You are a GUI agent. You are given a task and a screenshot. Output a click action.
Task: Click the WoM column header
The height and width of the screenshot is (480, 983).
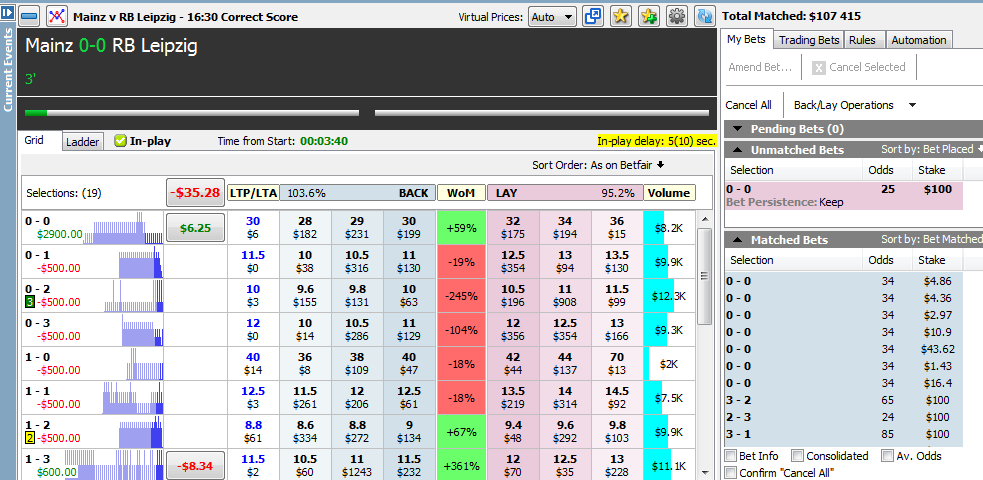(x=461, y=193)
